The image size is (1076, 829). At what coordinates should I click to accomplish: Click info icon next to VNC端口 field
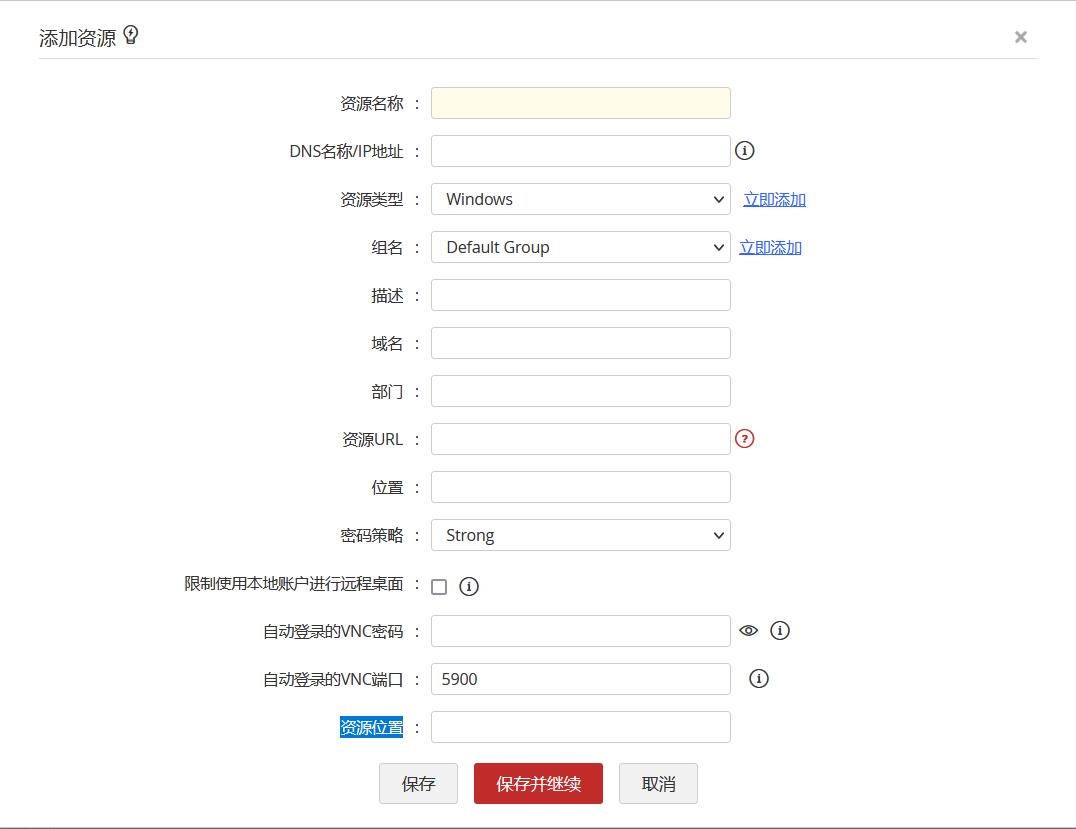point(759,679)
